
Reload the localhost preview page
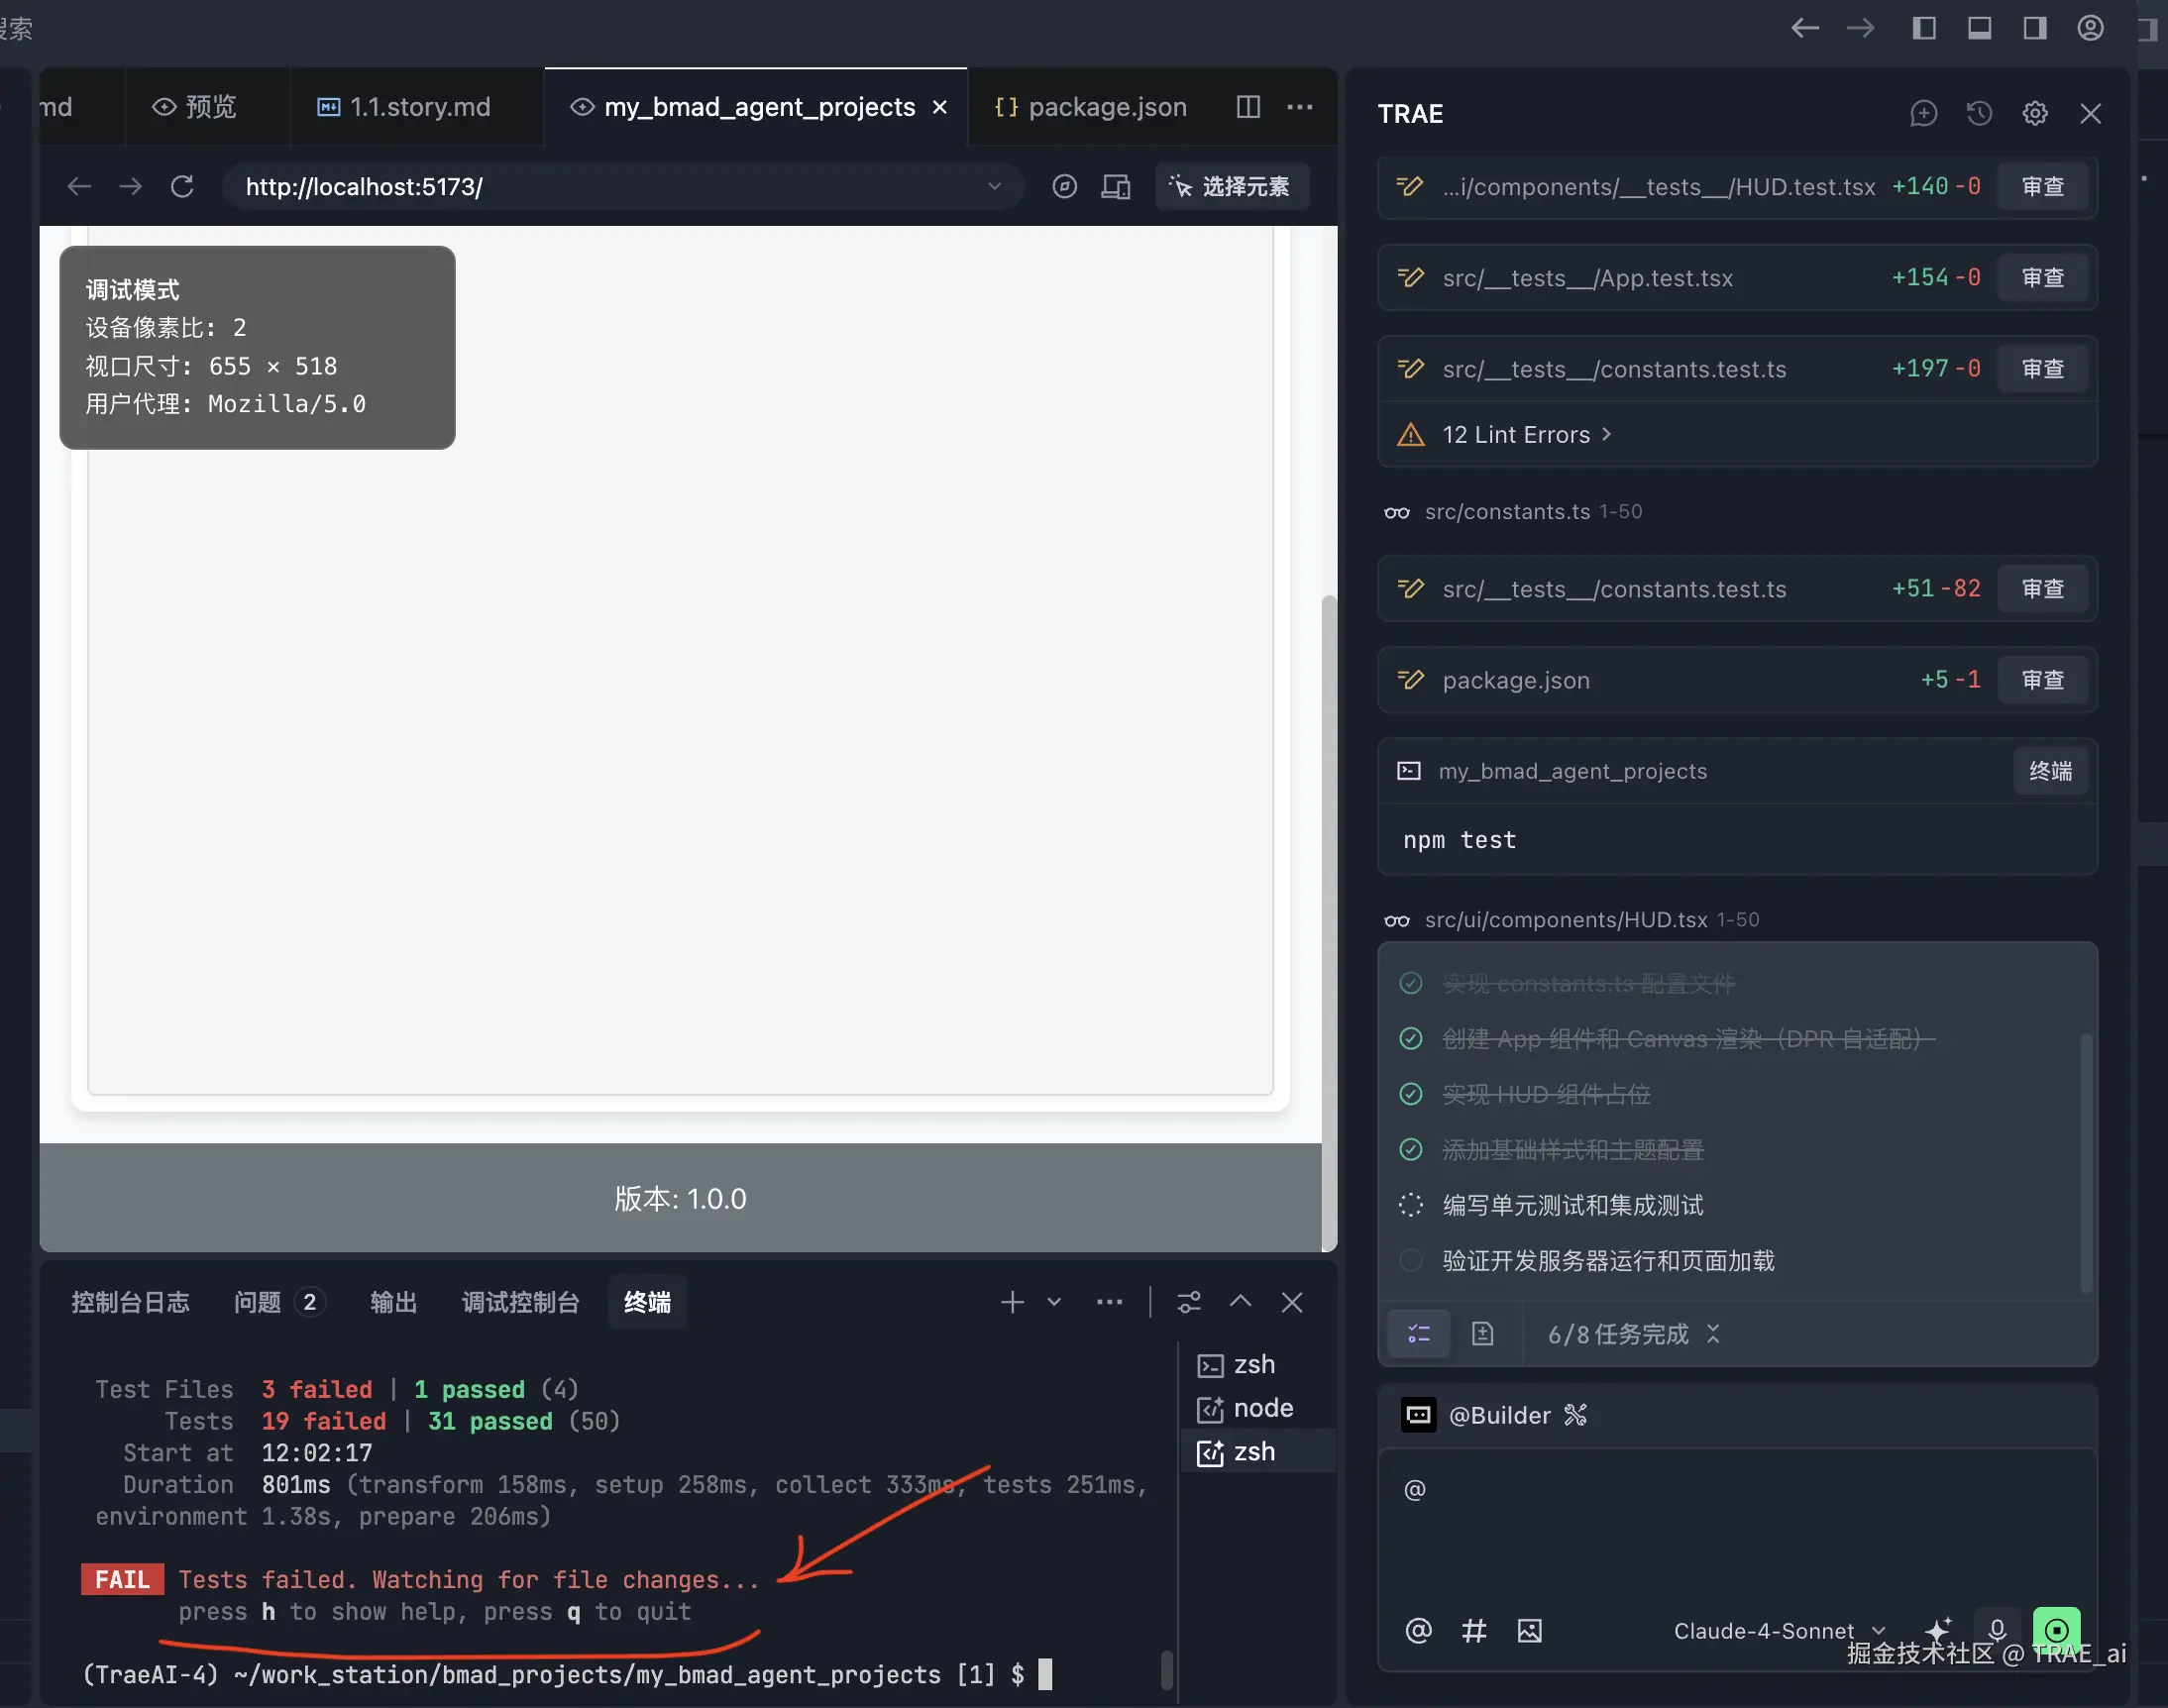pyautogui.click(x=182, y=187)
